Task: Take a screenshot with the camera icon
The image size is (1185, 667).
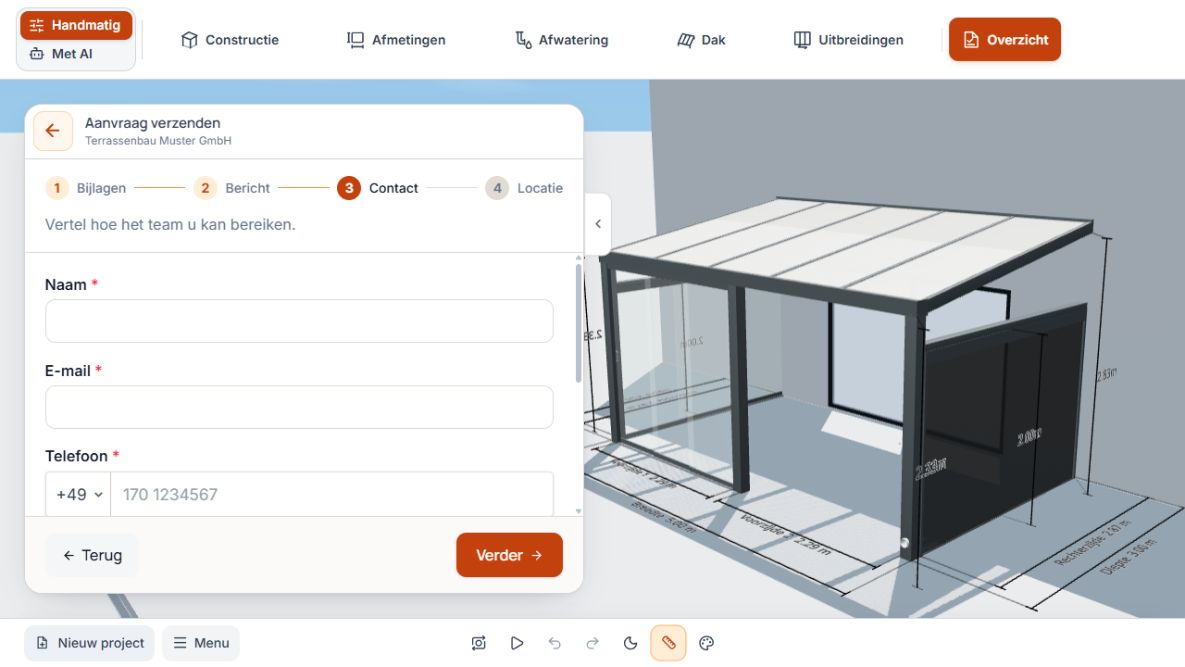Action: (478, 643)
